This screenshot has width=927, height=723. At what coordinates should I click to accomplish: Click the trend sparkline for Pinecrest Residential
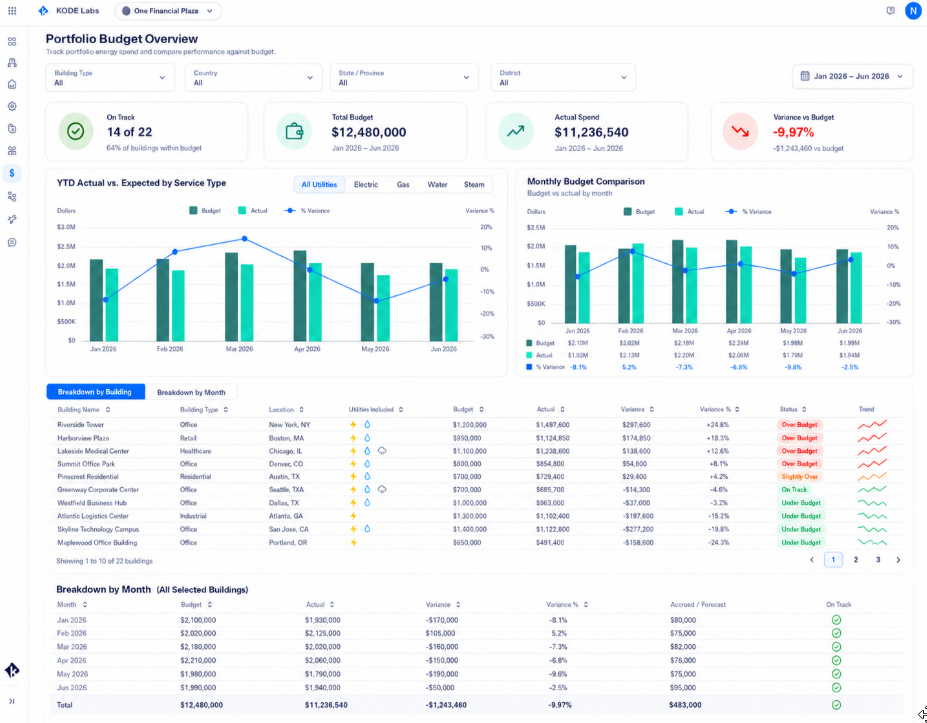click(872, 476)
